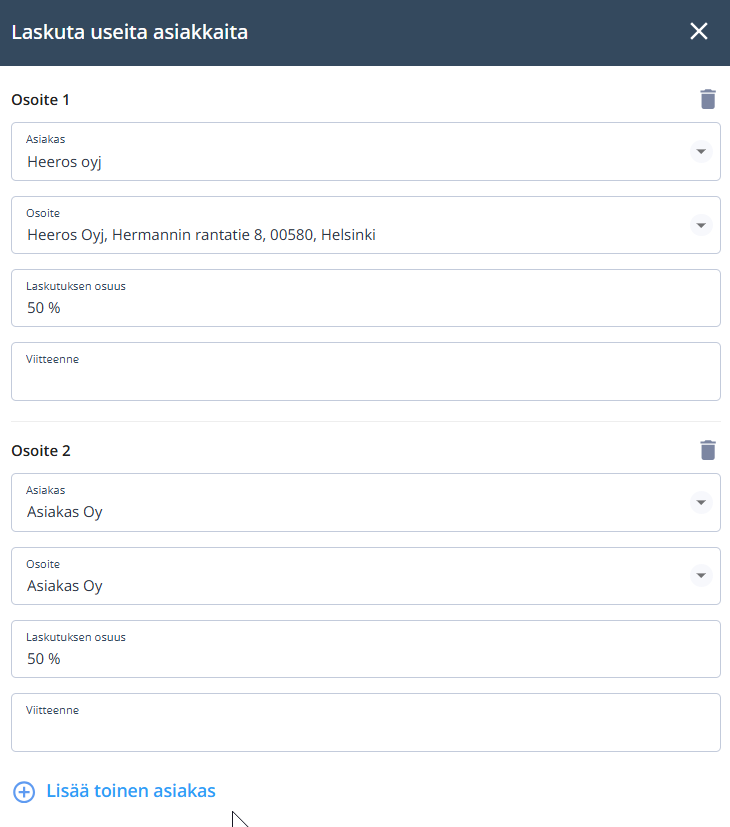Delete Osoite 1 with the trash icon
Viewport: 730px width, 827px height.
[708, 99]
